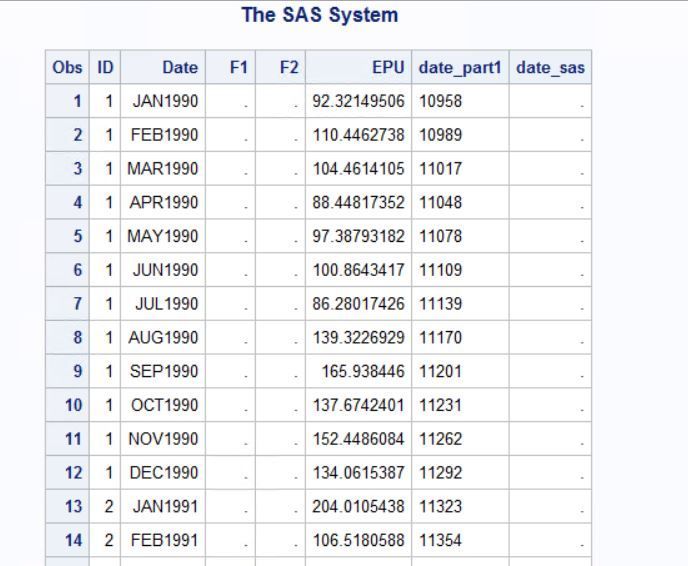This screenshot has height=566, width=688.
Task: Select the NOV1990 date cell
Action: (x=163, y=439)
